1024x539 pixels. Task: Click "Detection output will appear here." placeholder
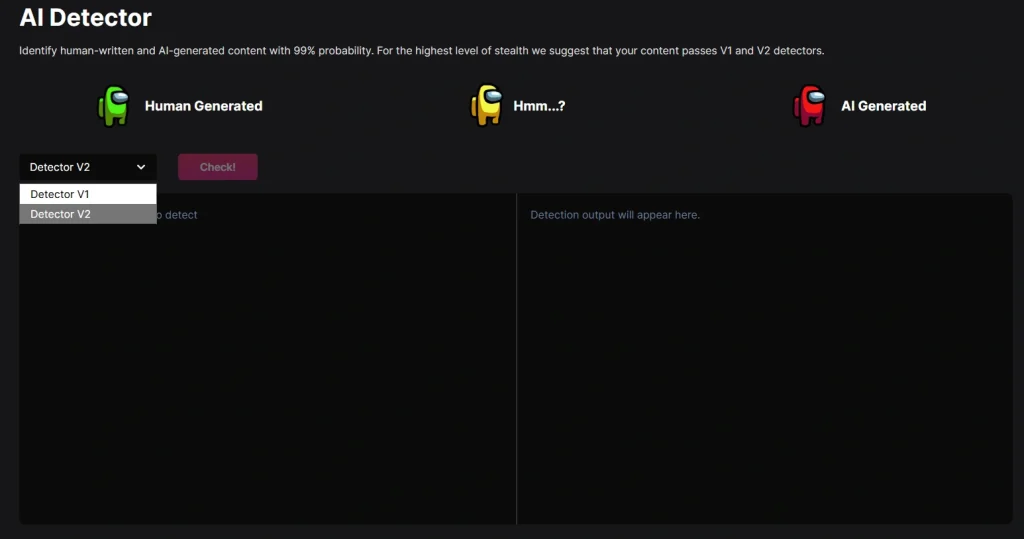pyautogui.click(x=614, y=215)
